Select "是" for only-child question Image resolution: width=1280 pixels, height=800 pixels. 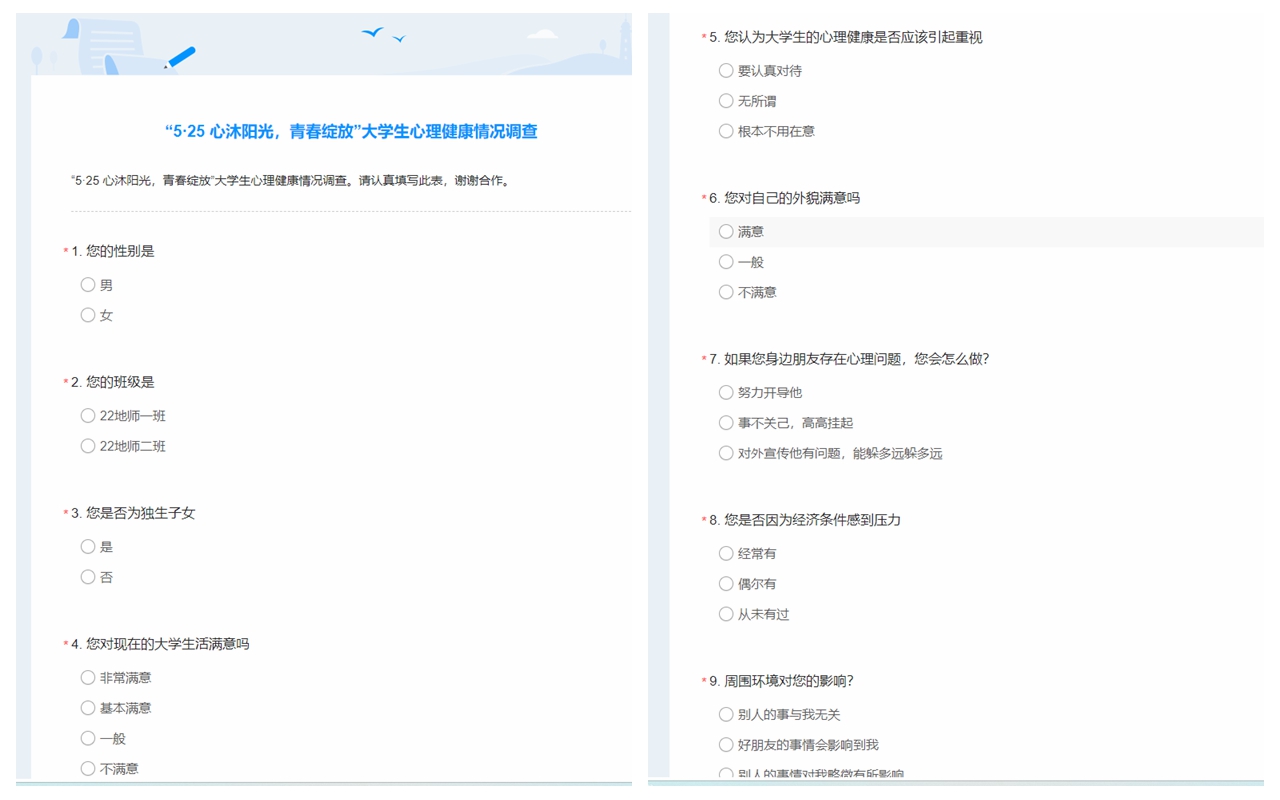click(88, 547)
